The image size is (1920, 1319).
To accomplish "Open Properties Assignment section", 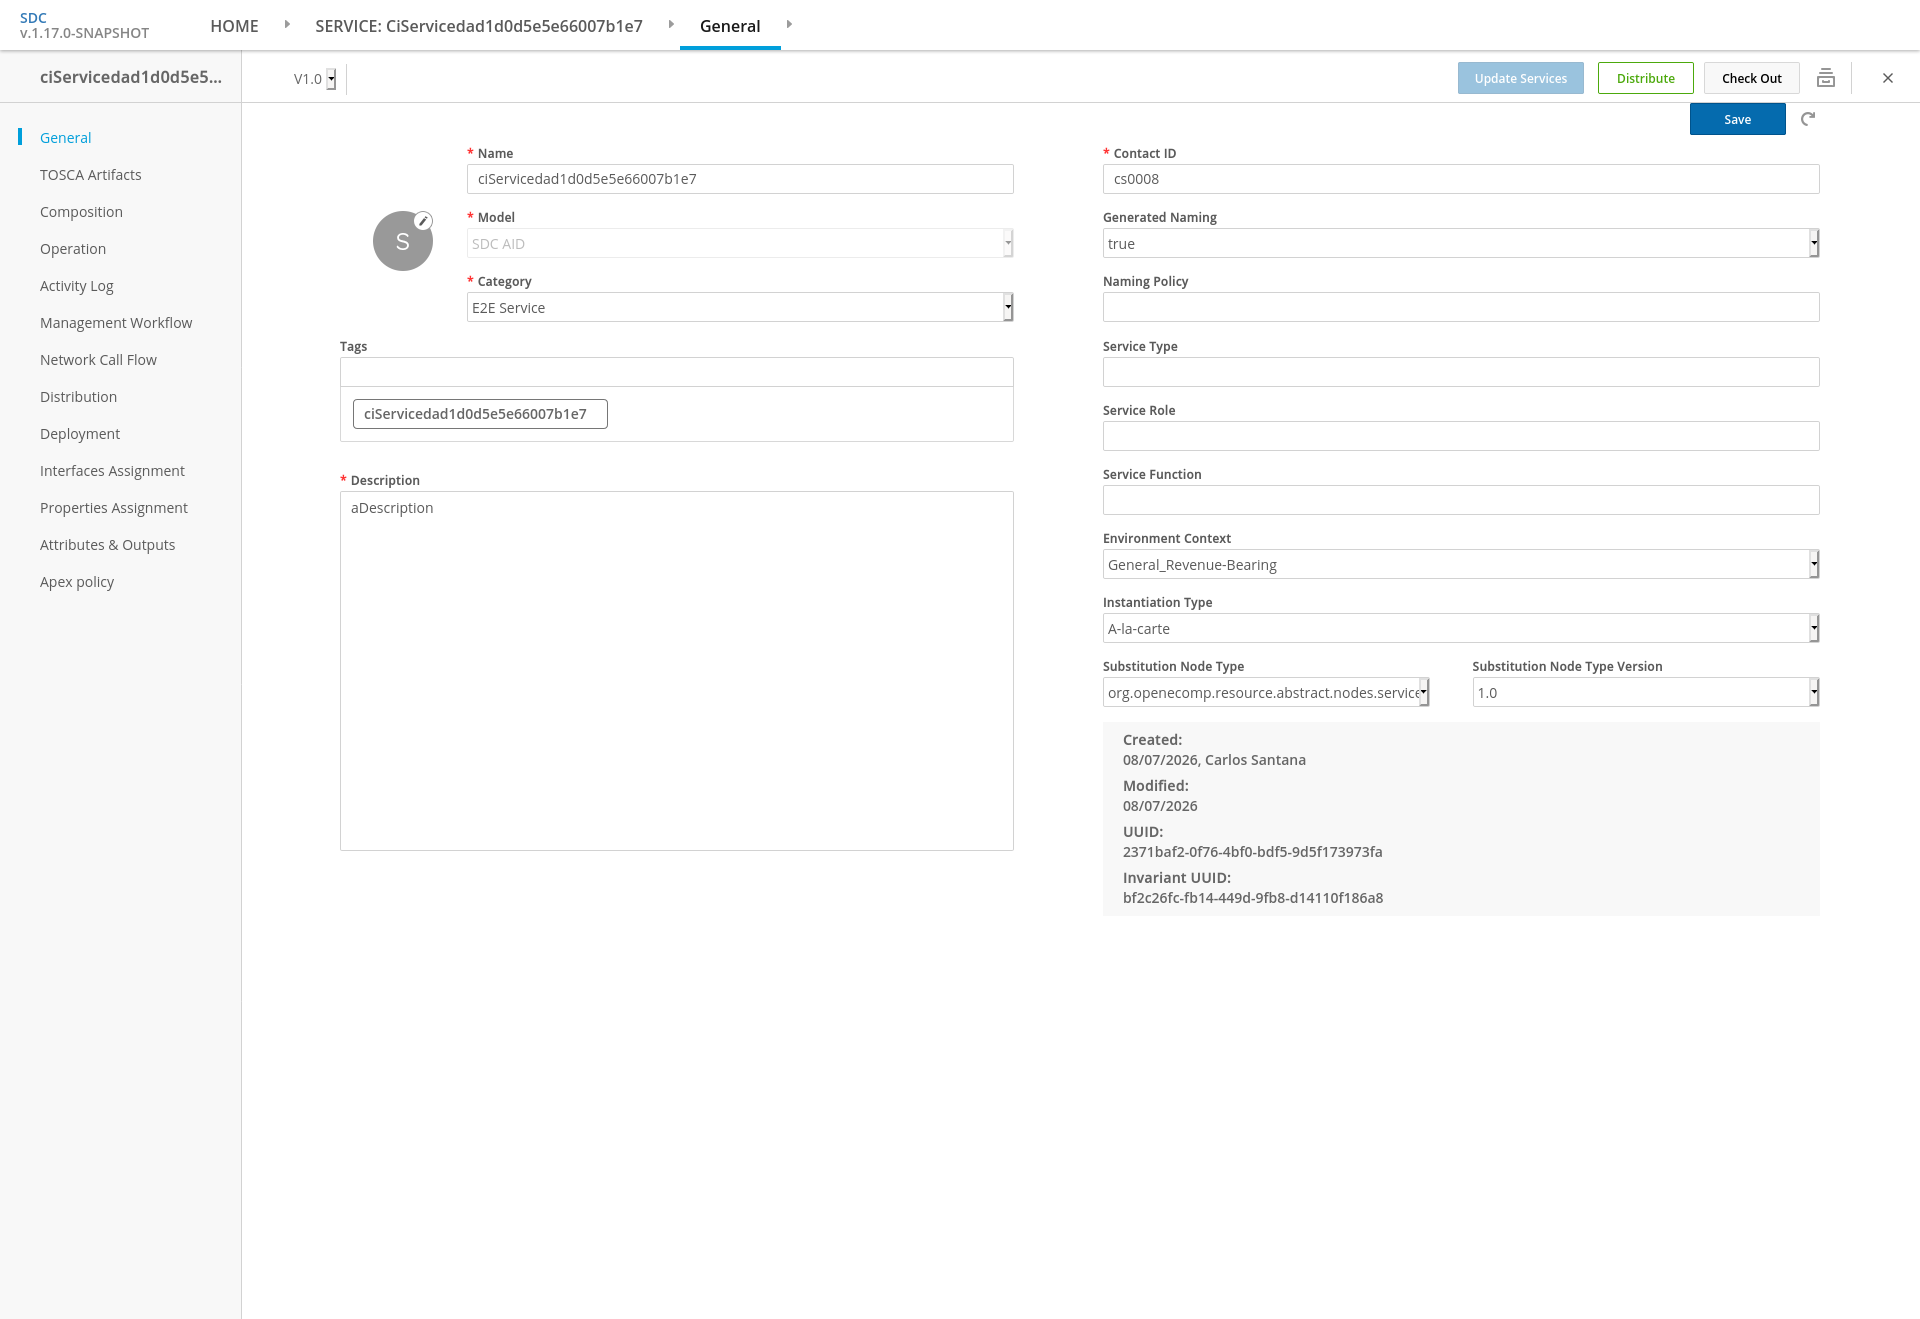I will click(114, 508).
